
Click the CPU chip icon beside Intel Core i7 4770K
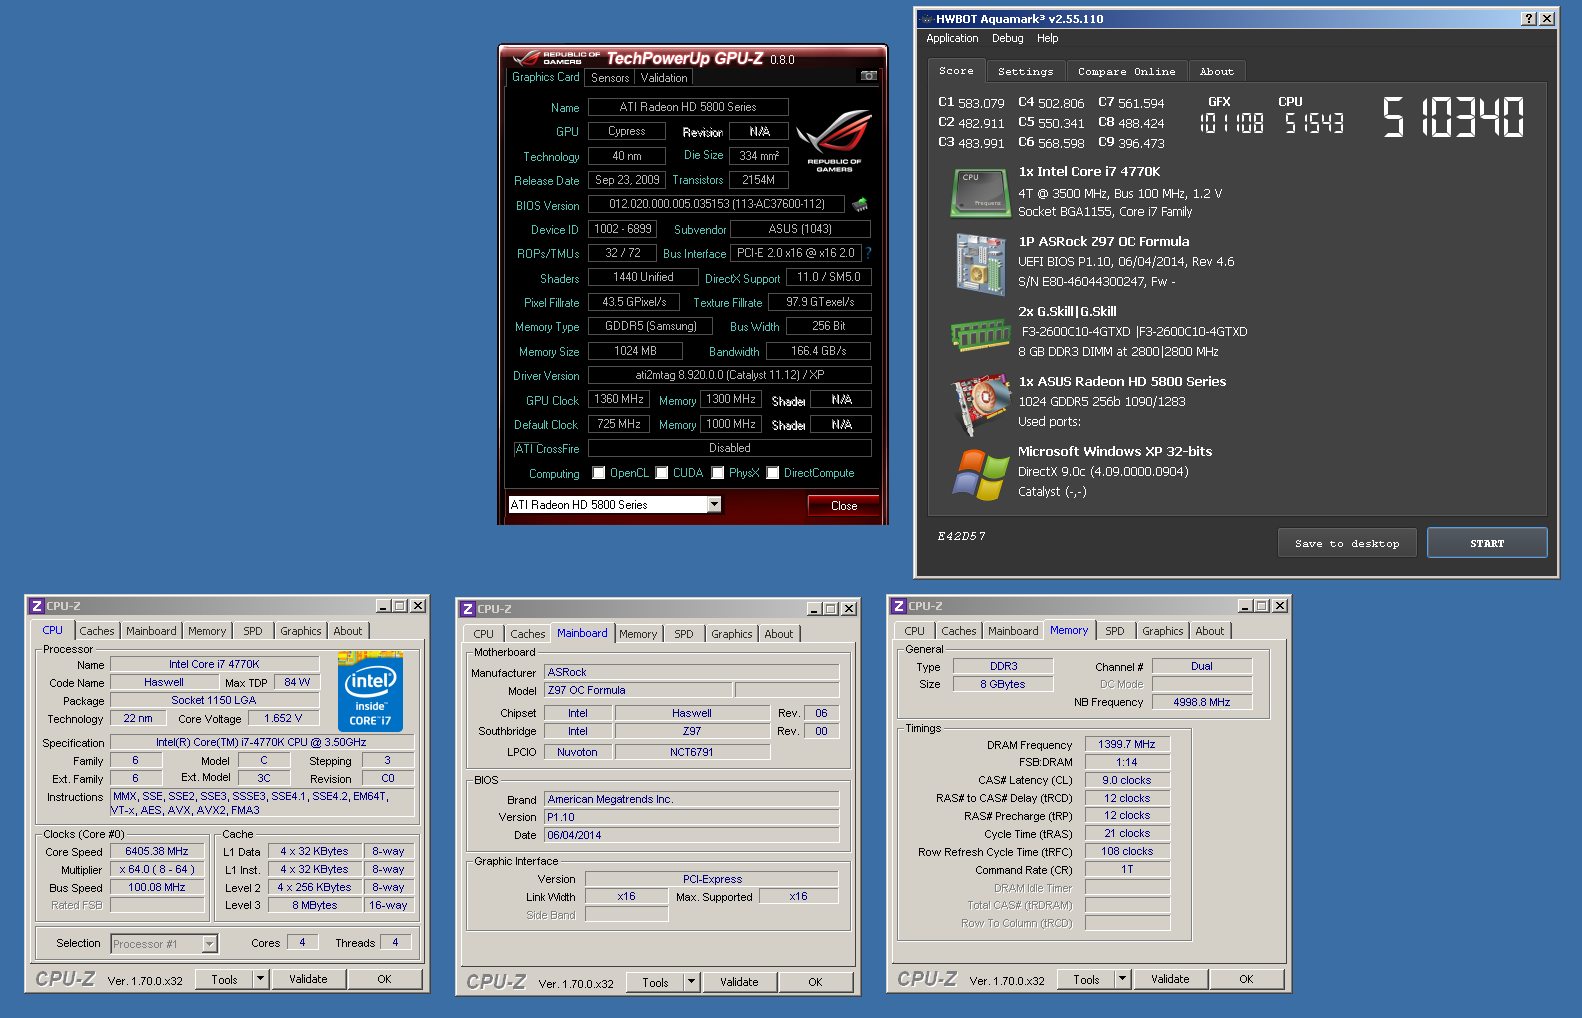click(979, 192)
